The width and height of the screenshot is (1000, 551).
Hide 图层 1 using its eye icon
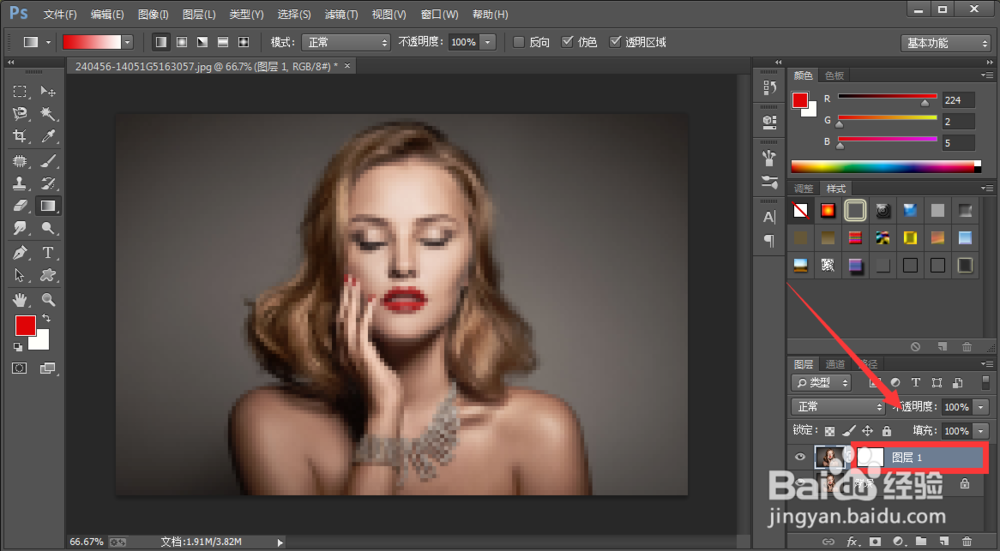pyautogui.click(x=799, y=457)
